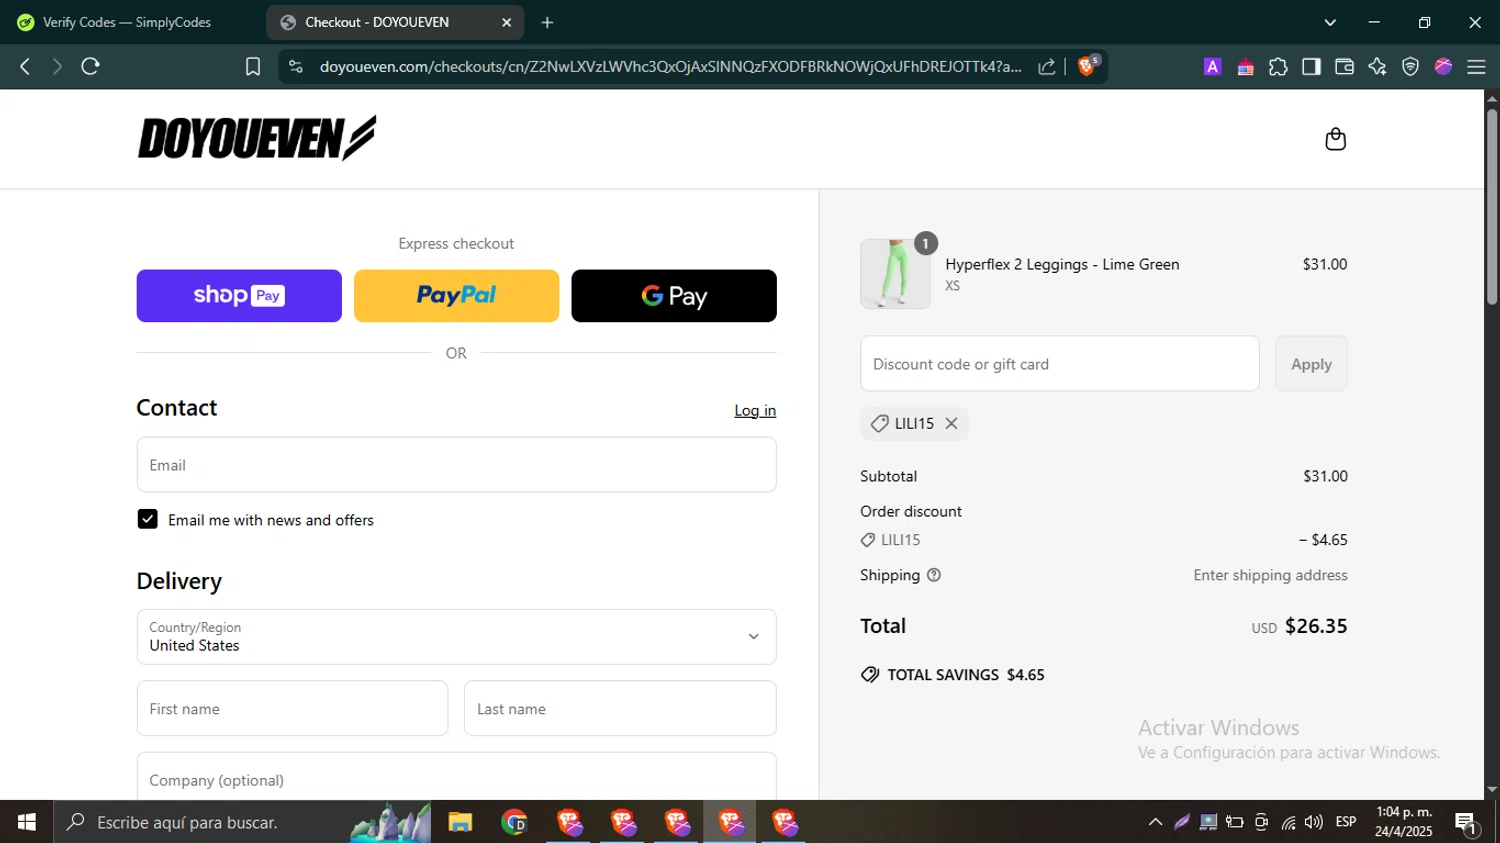Click the Log in link
1500x843 pixels.
[x=755, y=411]
